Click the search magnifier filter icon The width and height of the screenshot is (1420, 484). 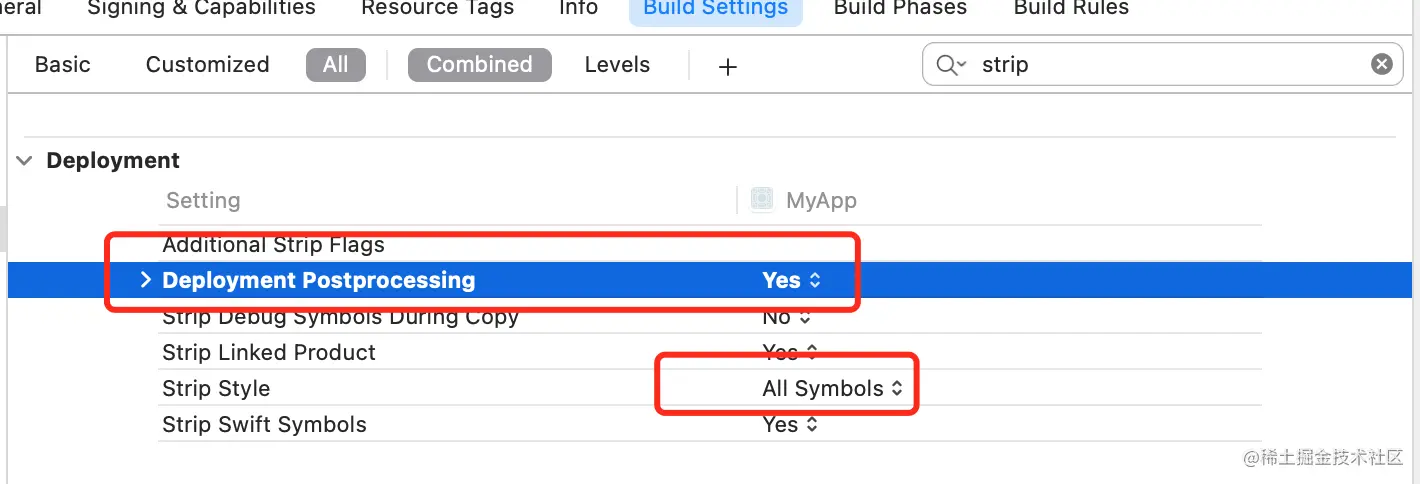coord(949,65)
